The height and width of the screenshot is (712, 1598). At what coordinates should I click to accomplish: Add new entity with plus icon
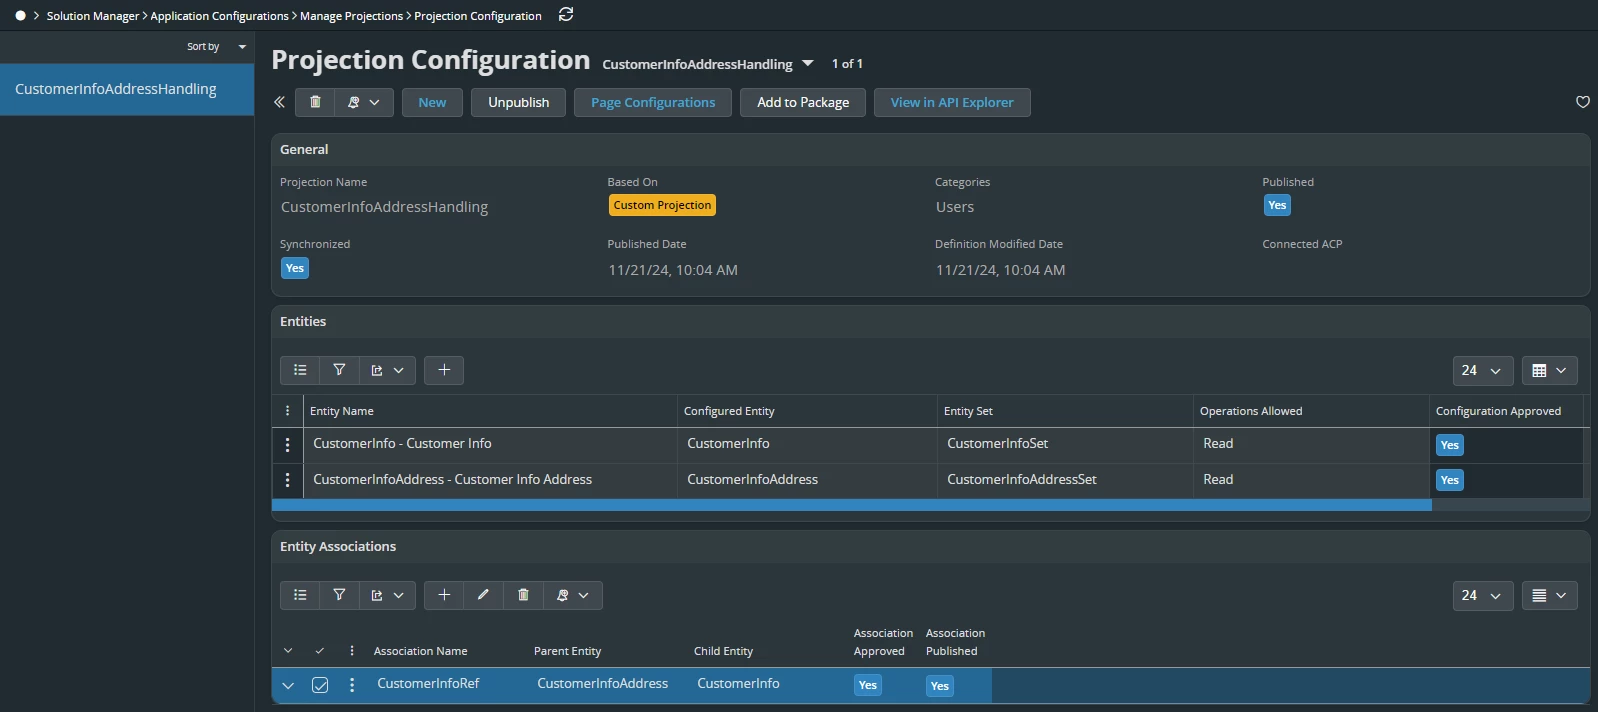444,370
